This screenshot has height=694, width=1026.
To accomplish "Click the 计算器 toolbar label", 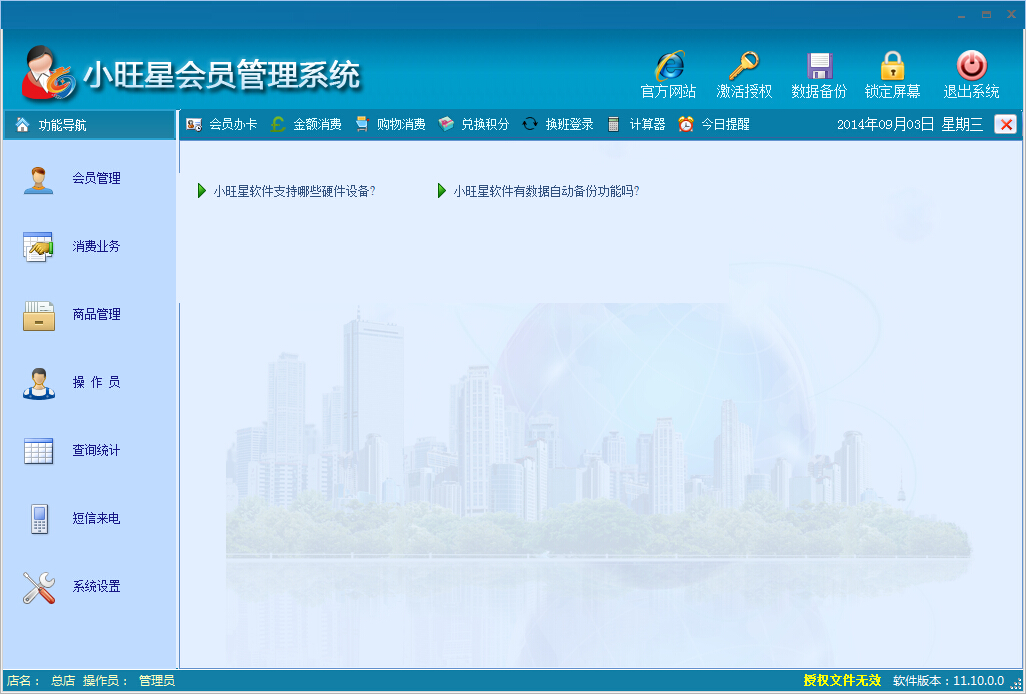I will coord(647,124).
